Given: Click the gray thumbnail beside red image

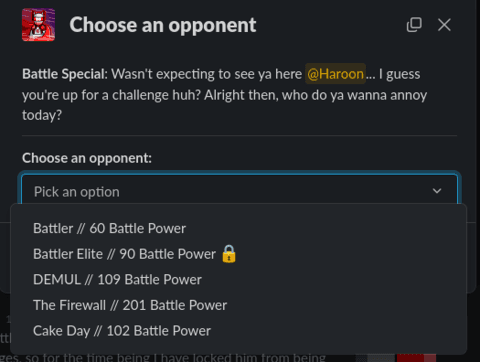Looking at the screenshot, I should tap(376, 358).
